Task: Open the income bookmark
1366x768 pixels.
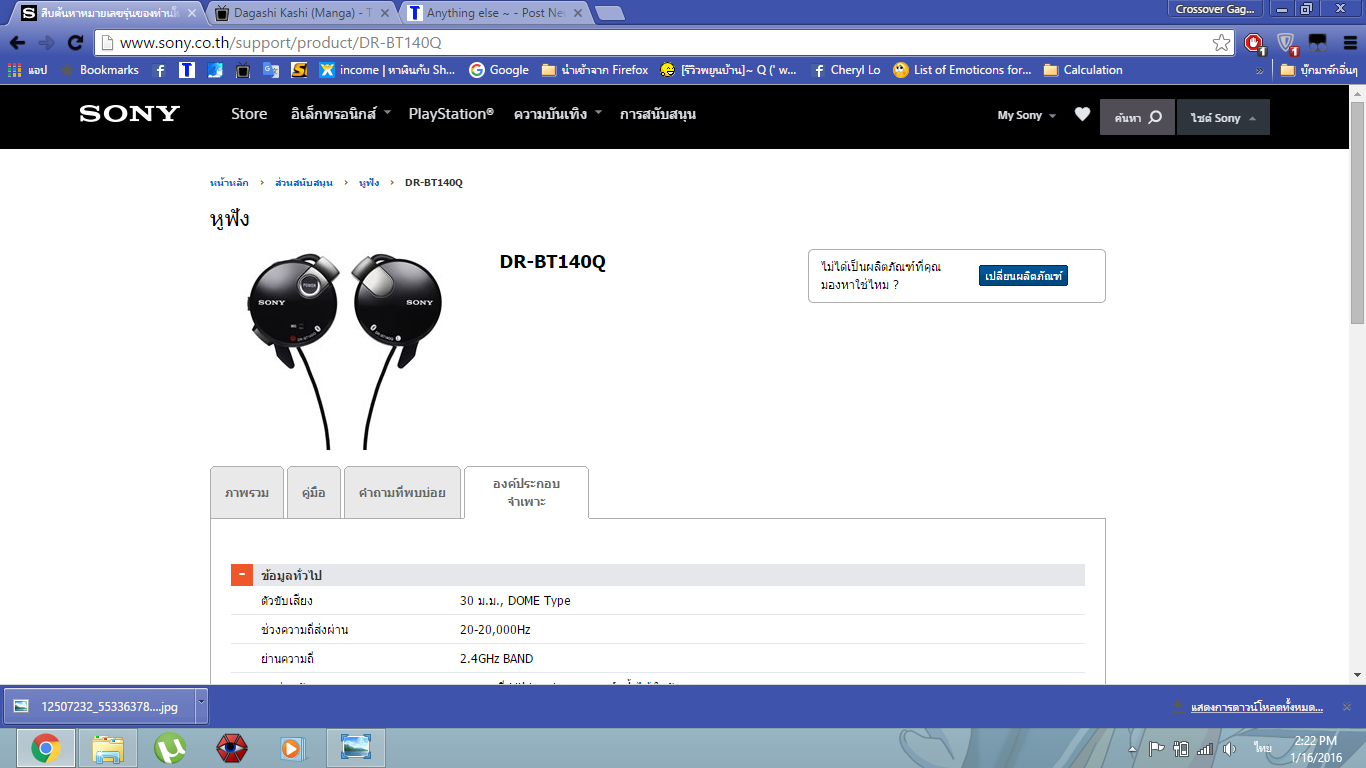Action: pyautogui.click(x=387, y=70)
